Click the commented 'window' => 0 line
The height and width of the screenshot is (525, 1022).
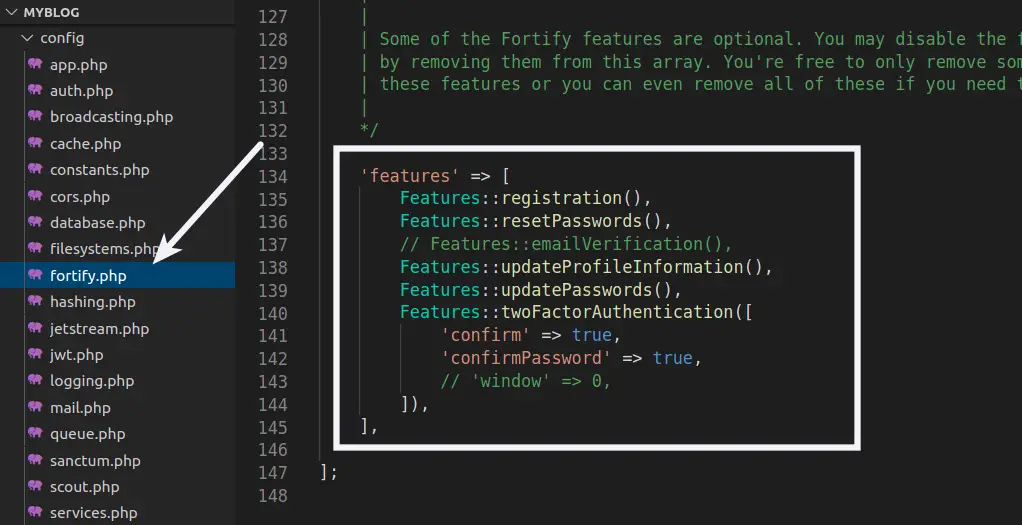(525, 381)
